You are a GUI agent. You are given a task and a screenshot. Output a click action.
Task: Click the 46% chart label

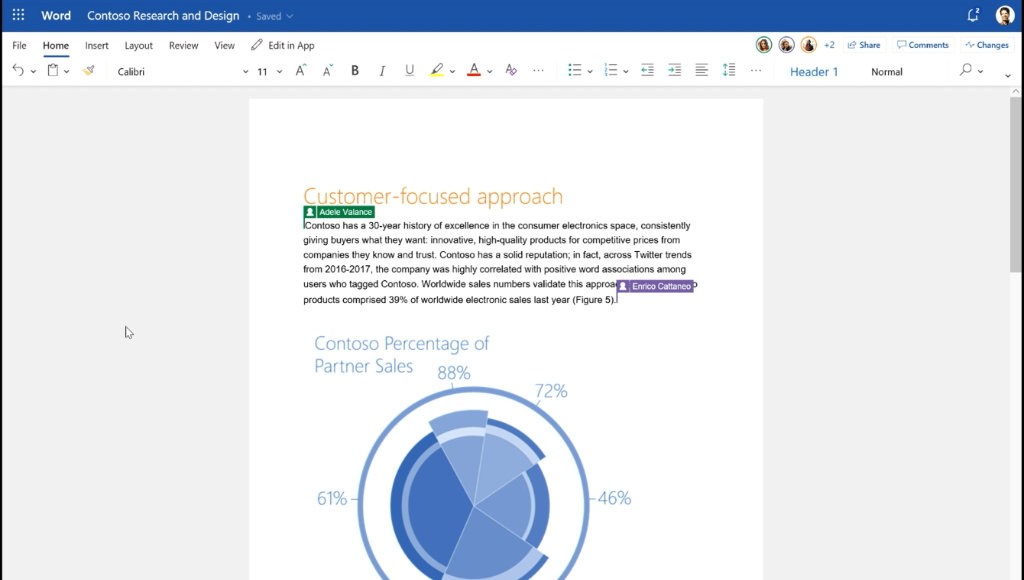coord(615,498)
